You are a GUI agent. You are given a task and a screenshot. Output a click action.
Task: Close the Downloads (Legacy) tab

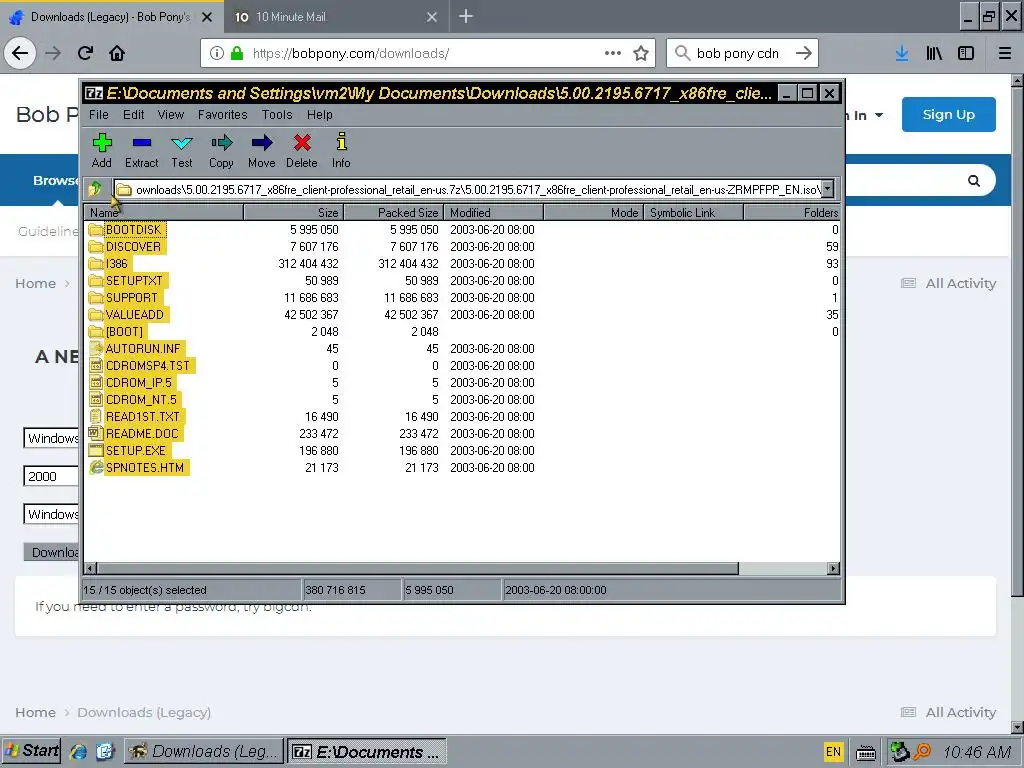click(x=207, y=17)
